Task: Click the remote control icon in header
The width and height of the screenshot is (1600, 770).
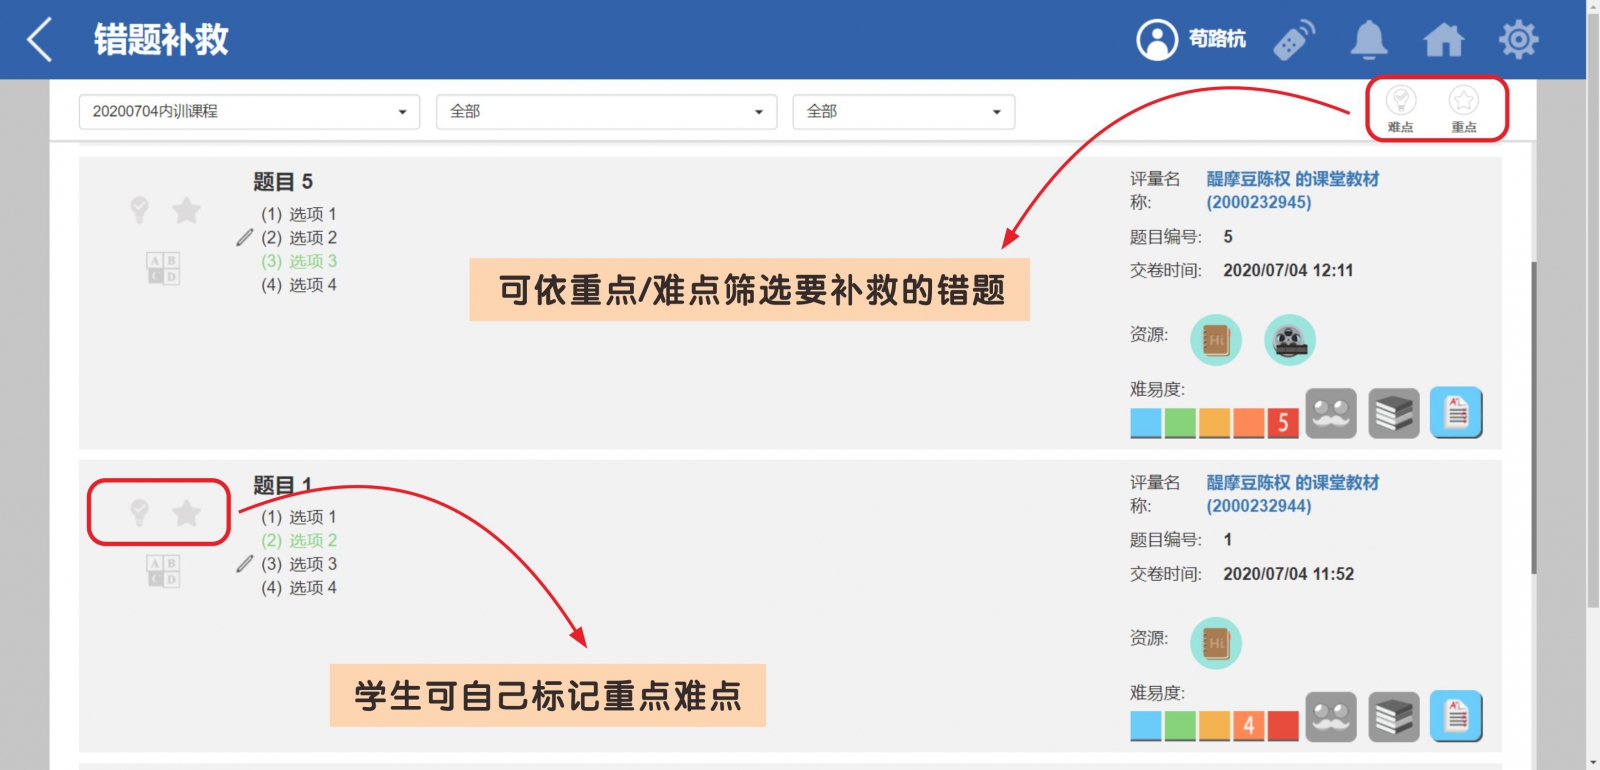Action: pyautogui.click(x=1293, y=40)
